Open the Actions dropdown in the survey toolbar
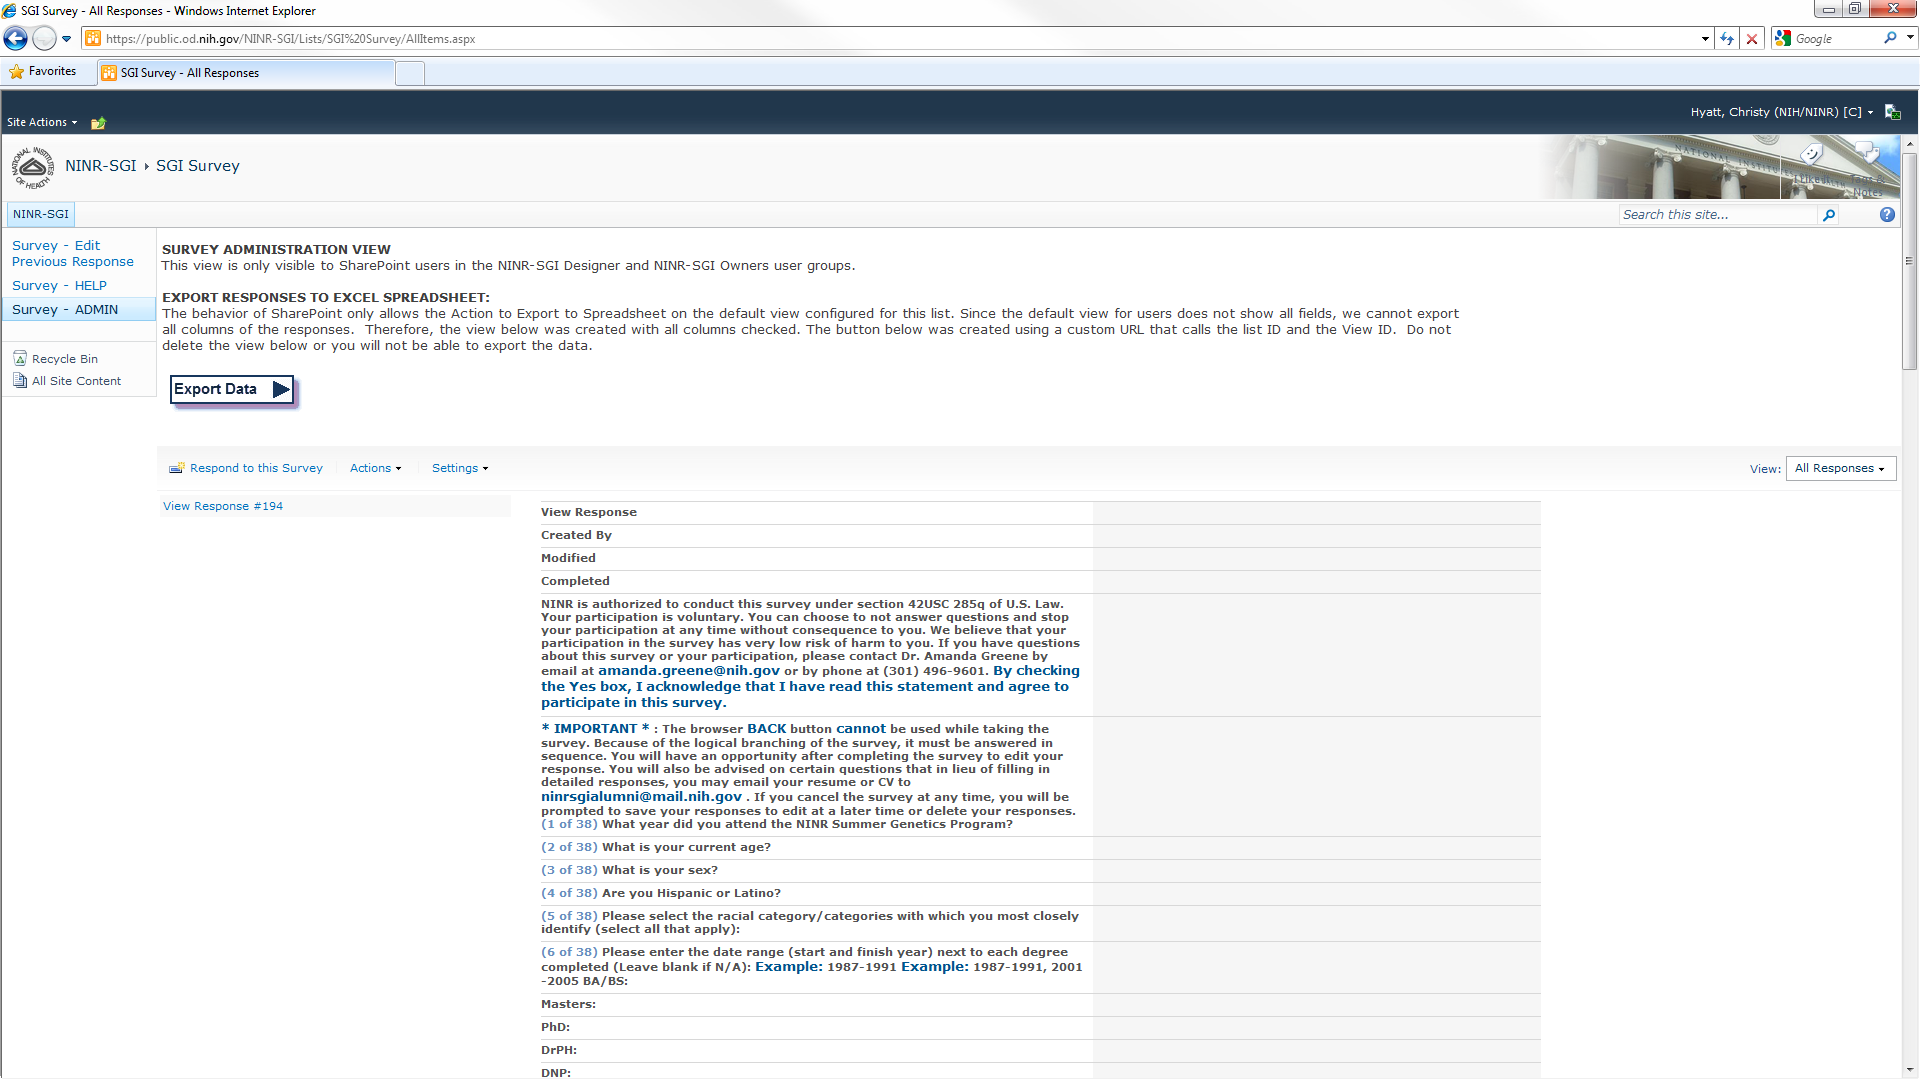This screenshot has width=1920, height=1080. coord(375,468)
